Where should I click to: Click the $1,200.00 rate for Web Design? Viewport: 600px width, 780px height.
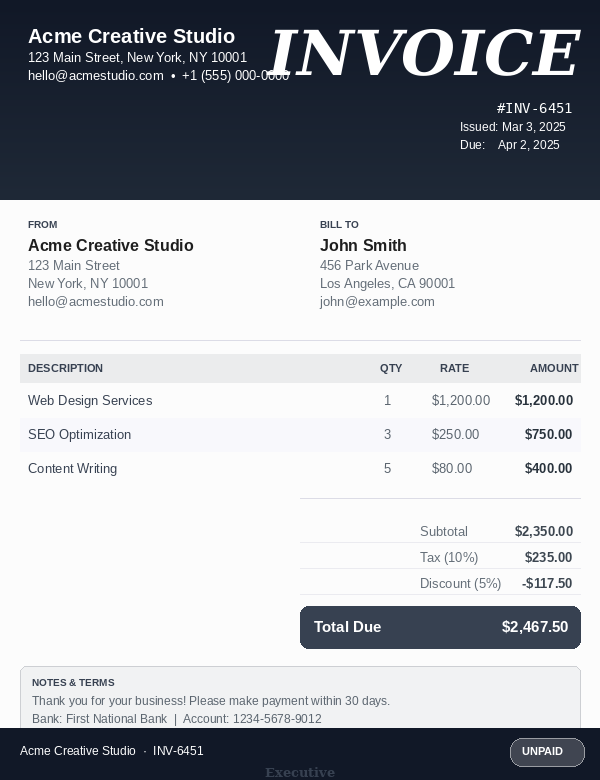[461, 400]
